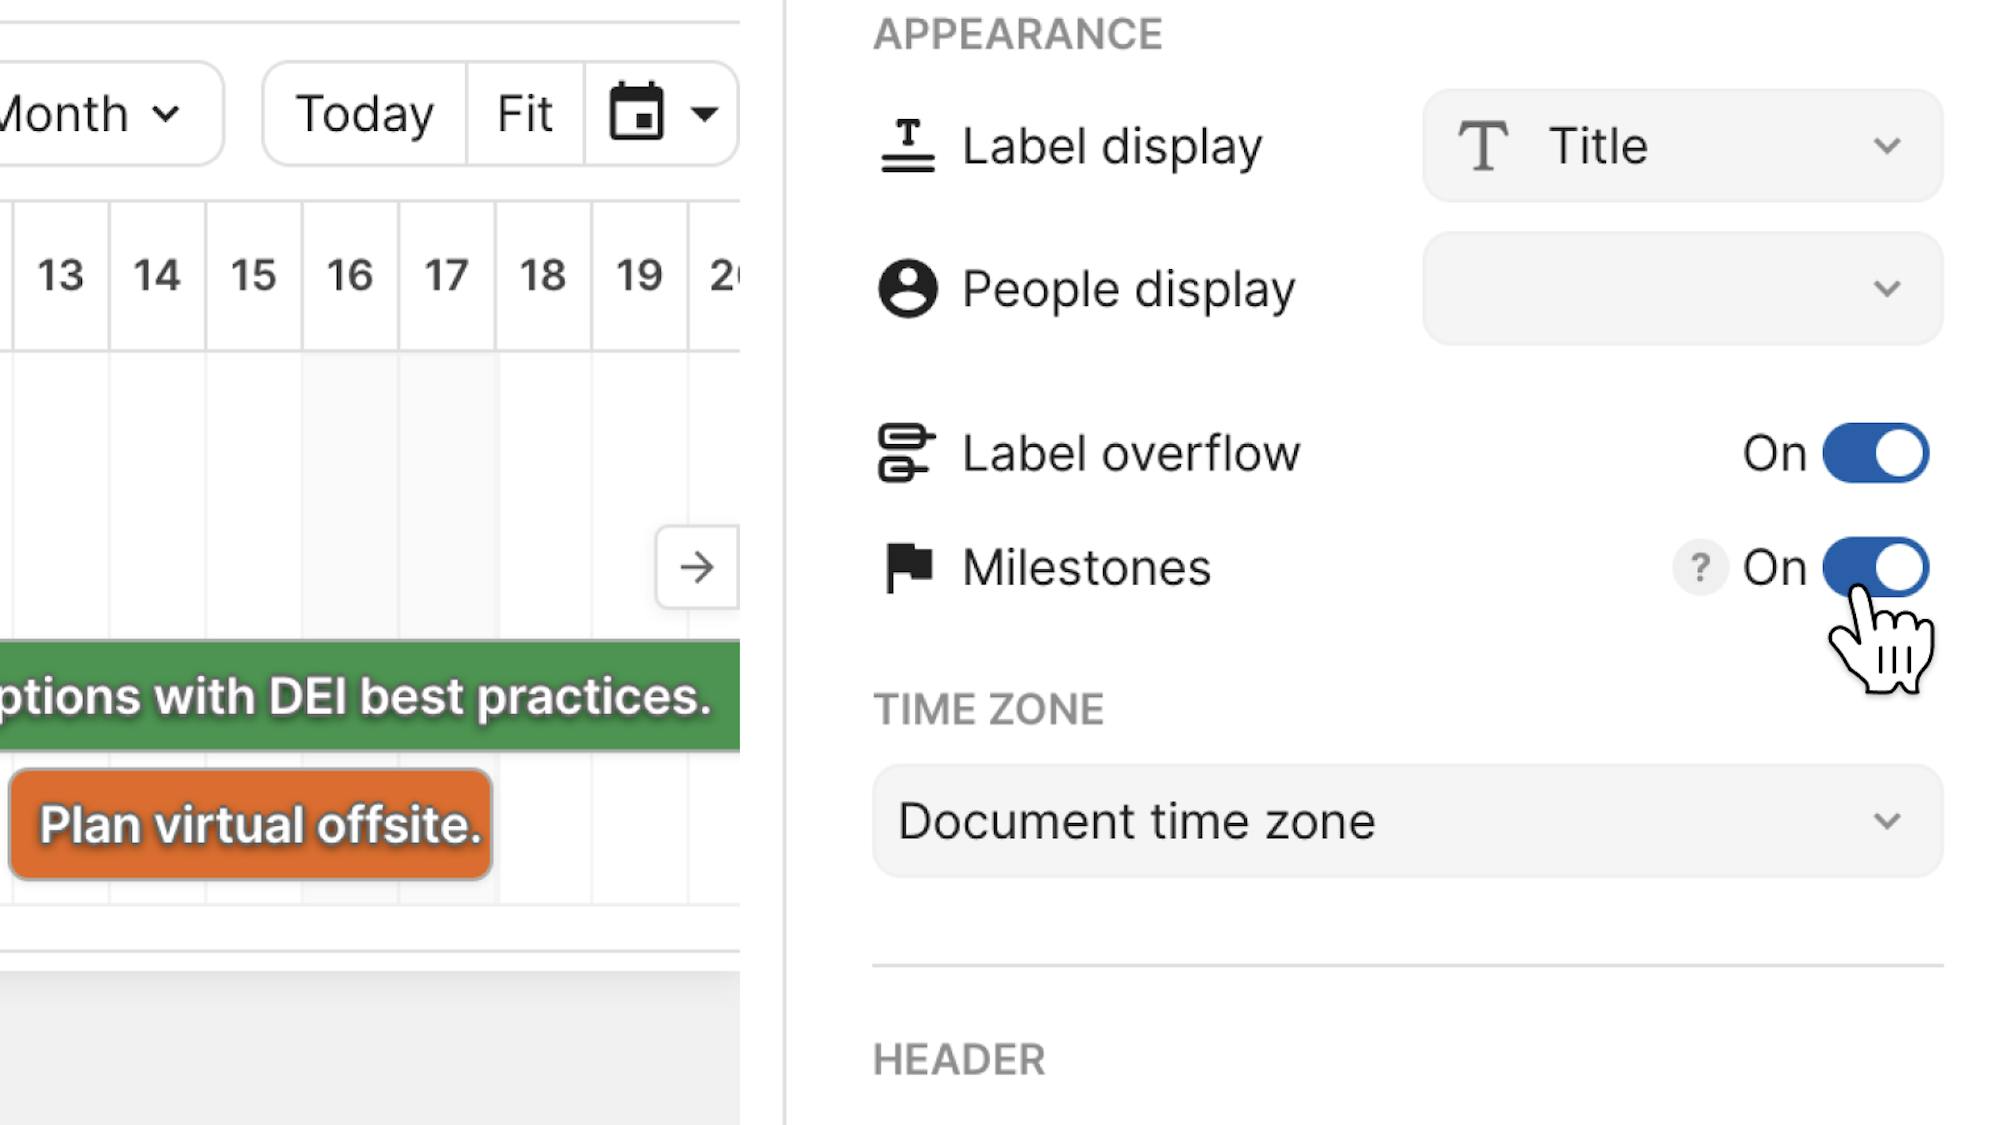Click the Fit button

point(525,113)
